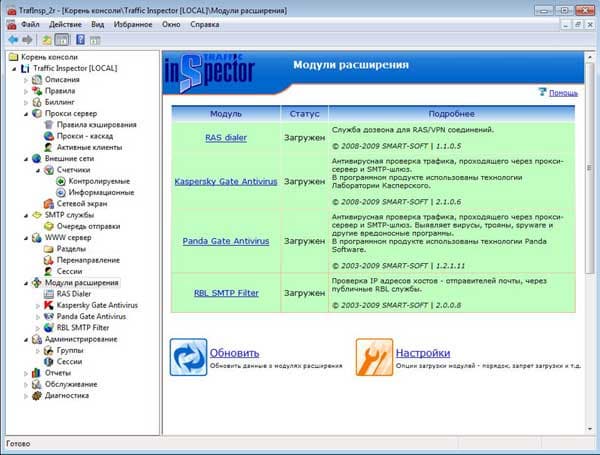Click the Счетчики icon
The width and height of the screenshot is (600, 455).
(49, 170)
